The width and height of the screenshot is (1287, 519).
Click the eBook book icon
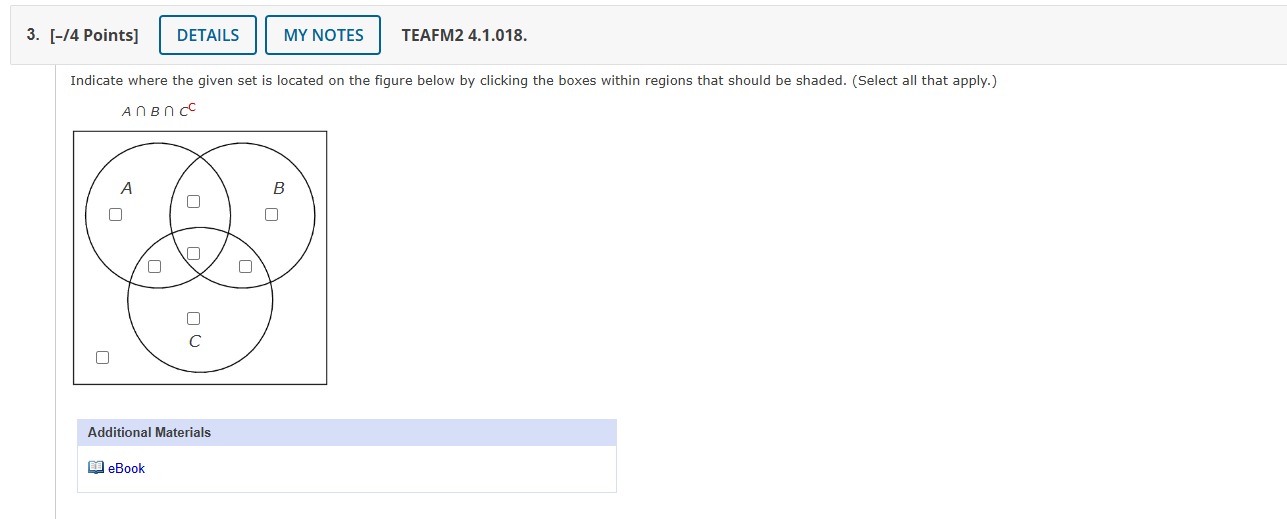[x=96, y=467]
